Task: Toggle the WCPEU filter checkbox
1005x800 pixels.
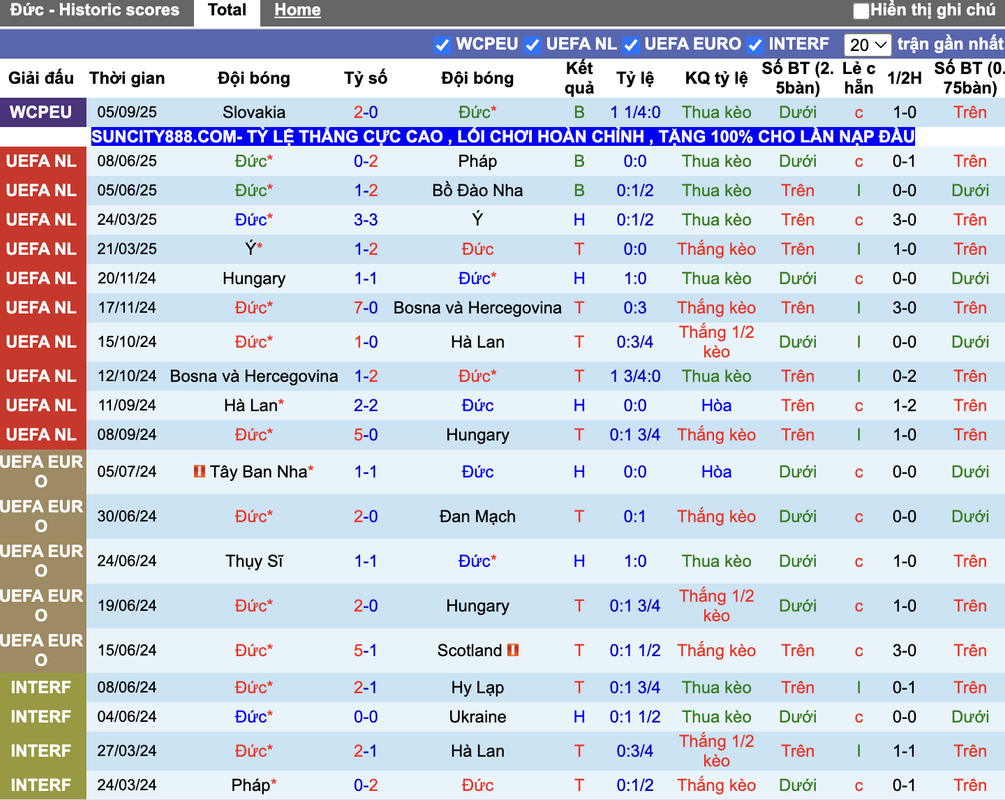Action: 442,45
